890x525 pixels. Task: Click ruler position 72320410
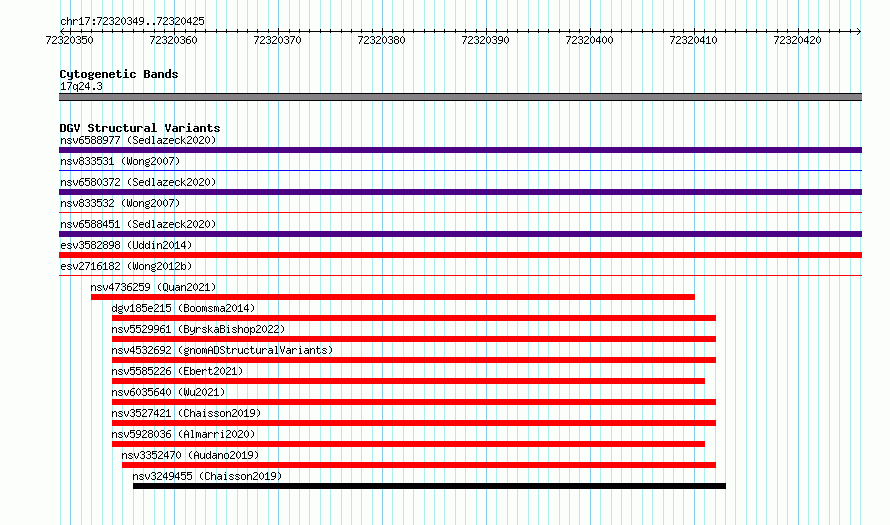[694, 40]
